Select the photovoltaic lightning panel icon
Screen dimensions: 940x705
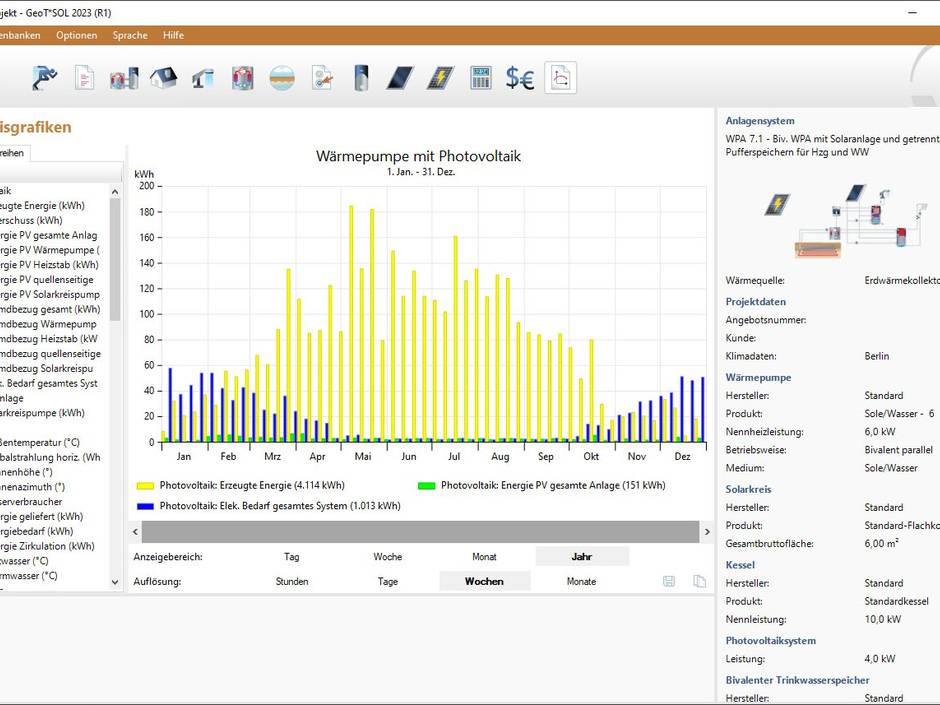[x=440, y=78]
